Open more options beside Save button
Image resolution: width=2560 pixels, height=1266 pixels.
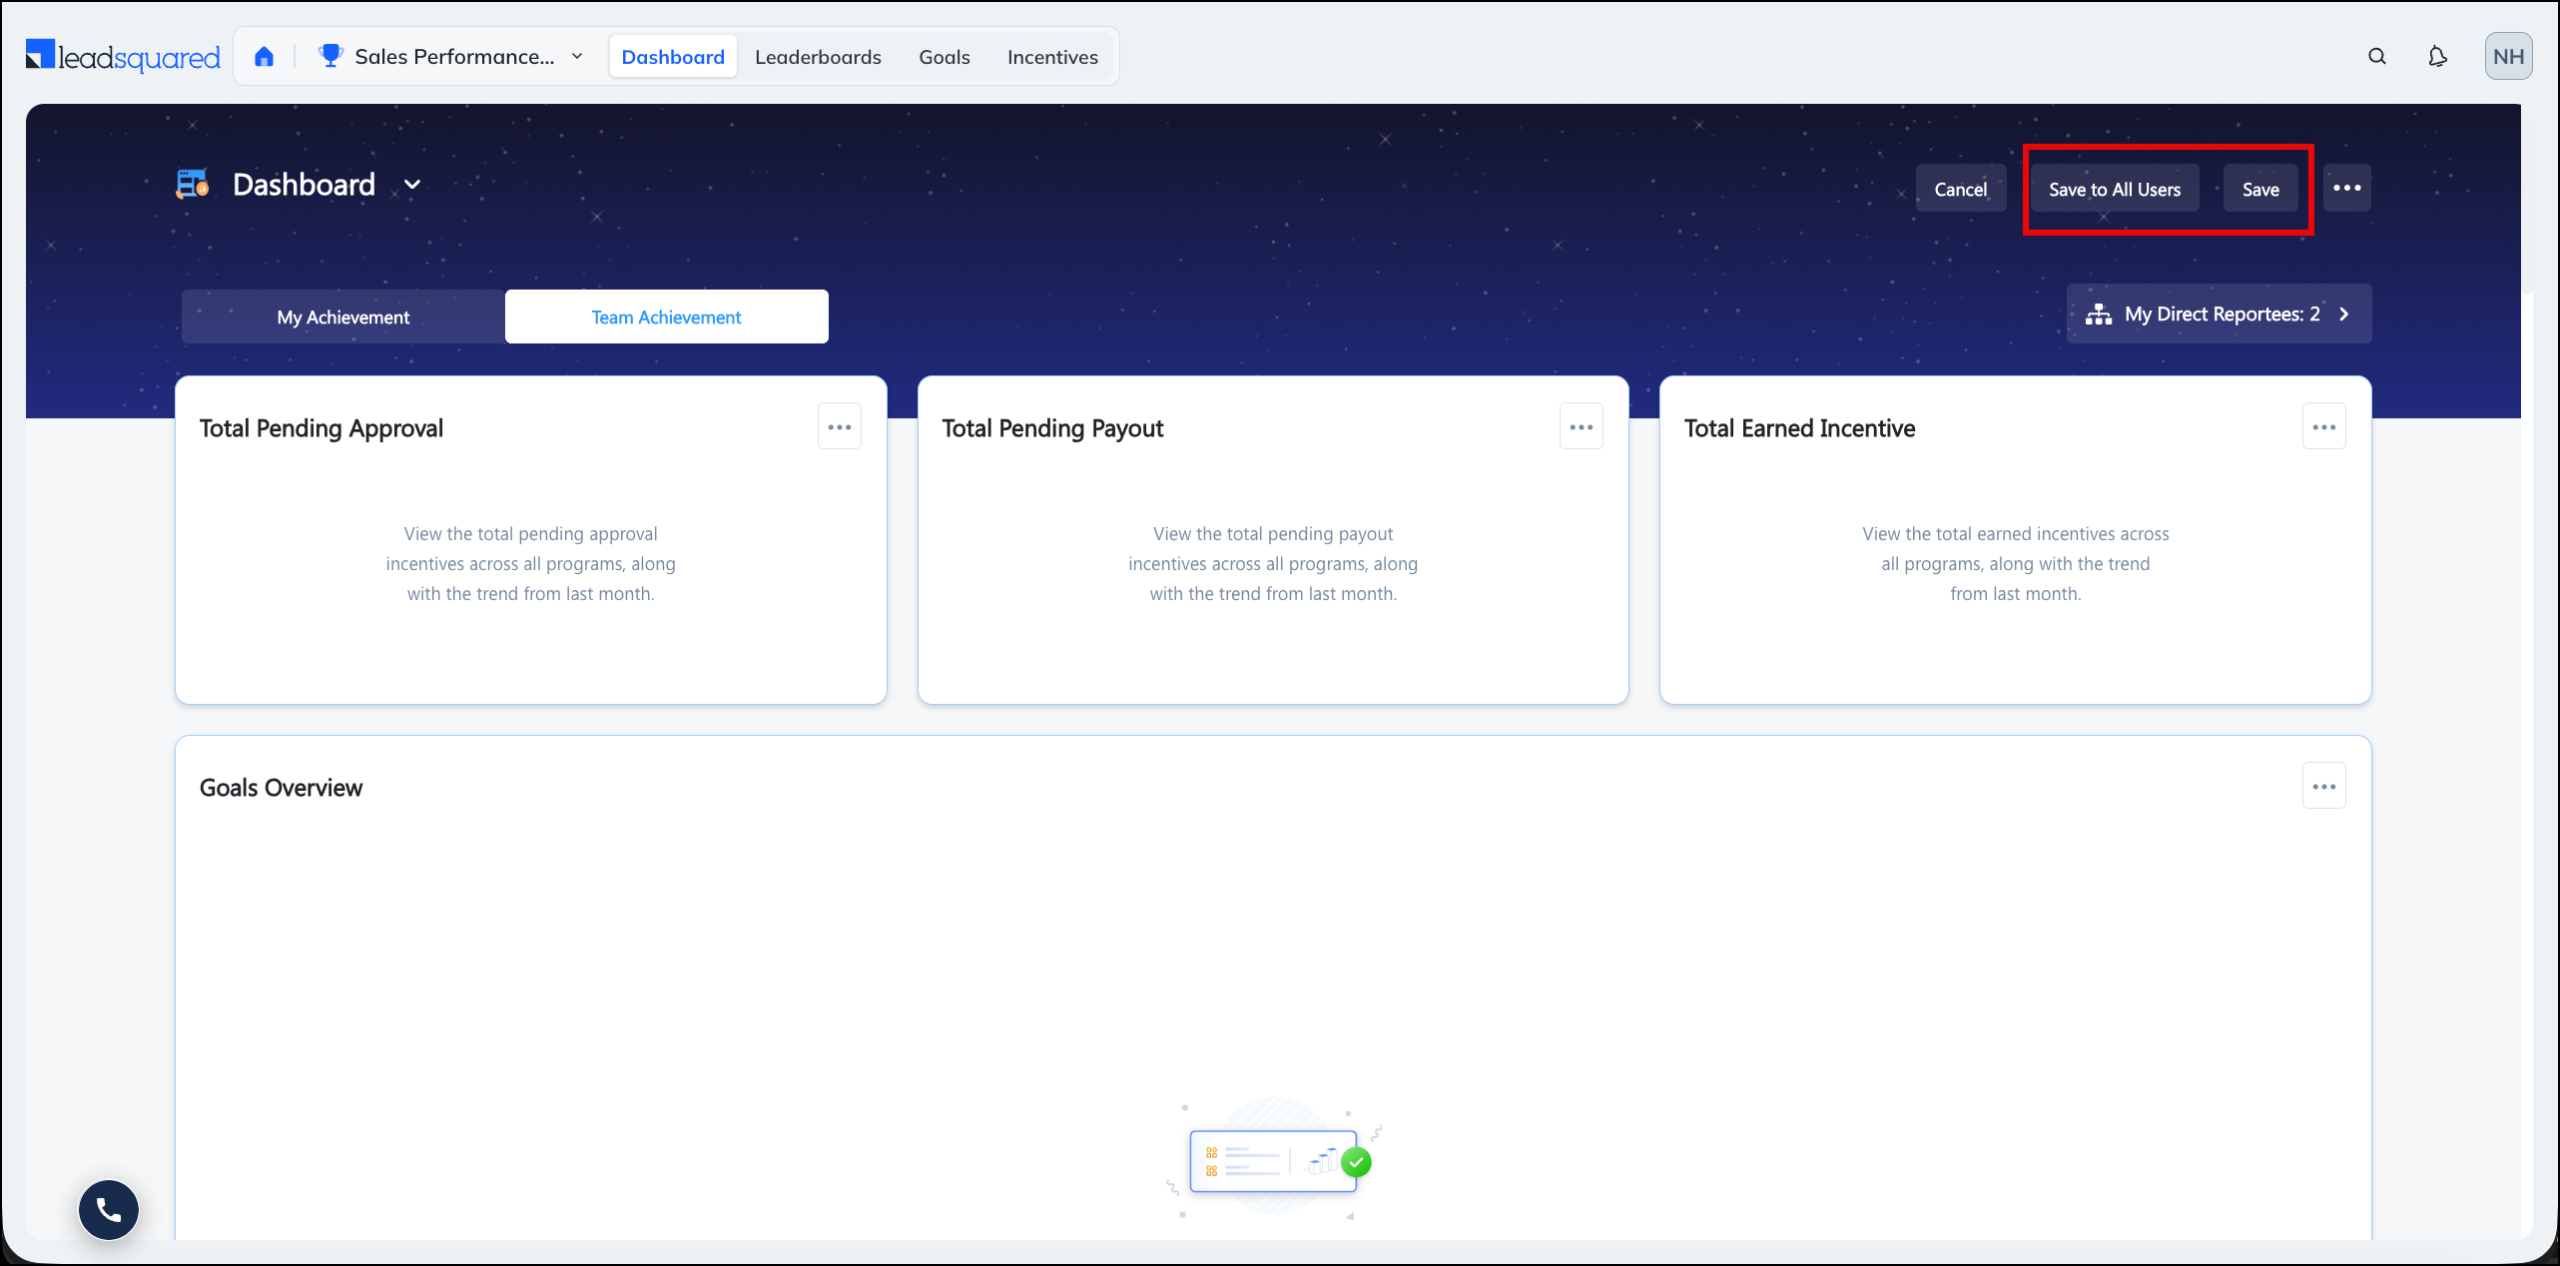(2347, 188)
